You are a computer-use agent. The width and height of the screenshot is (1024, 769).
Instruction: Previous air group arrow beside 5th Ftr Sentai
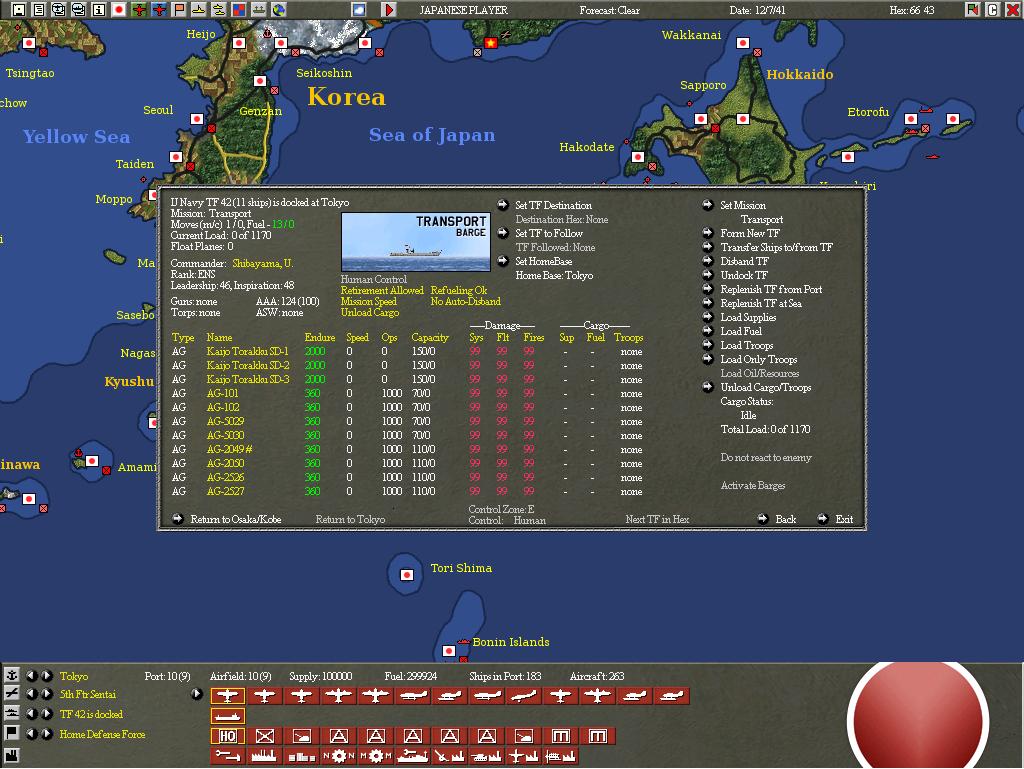tap(31, 694)
